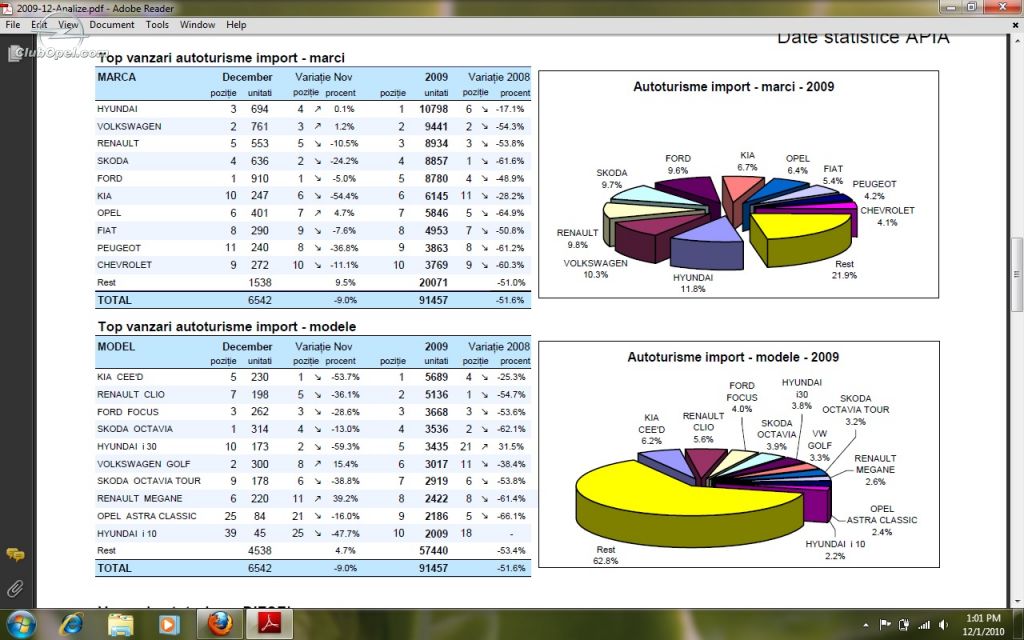Click the "Rest 62.8%" pie chart label
1024x640 pixels.
[x=605, y=555]
